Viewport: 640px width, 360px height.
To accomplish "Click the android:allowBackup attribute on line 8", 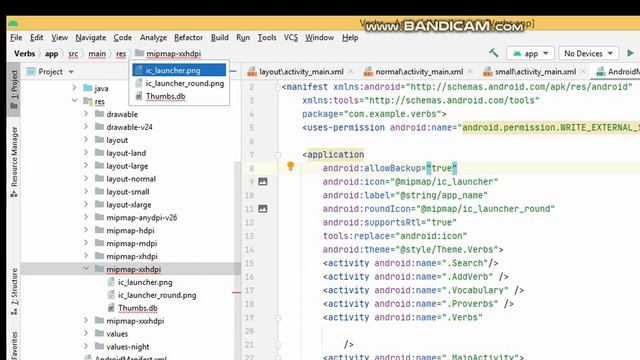I will 371,168.
